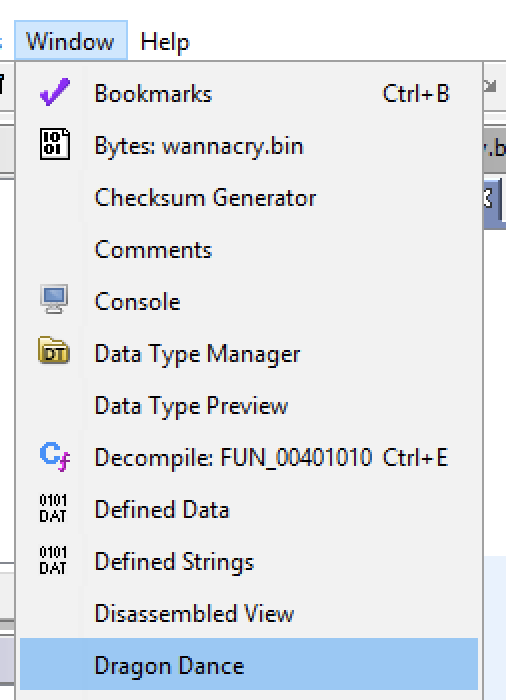Select Bookmarks menu entry
Screen dimensions: 506x700
pos(249,94)
